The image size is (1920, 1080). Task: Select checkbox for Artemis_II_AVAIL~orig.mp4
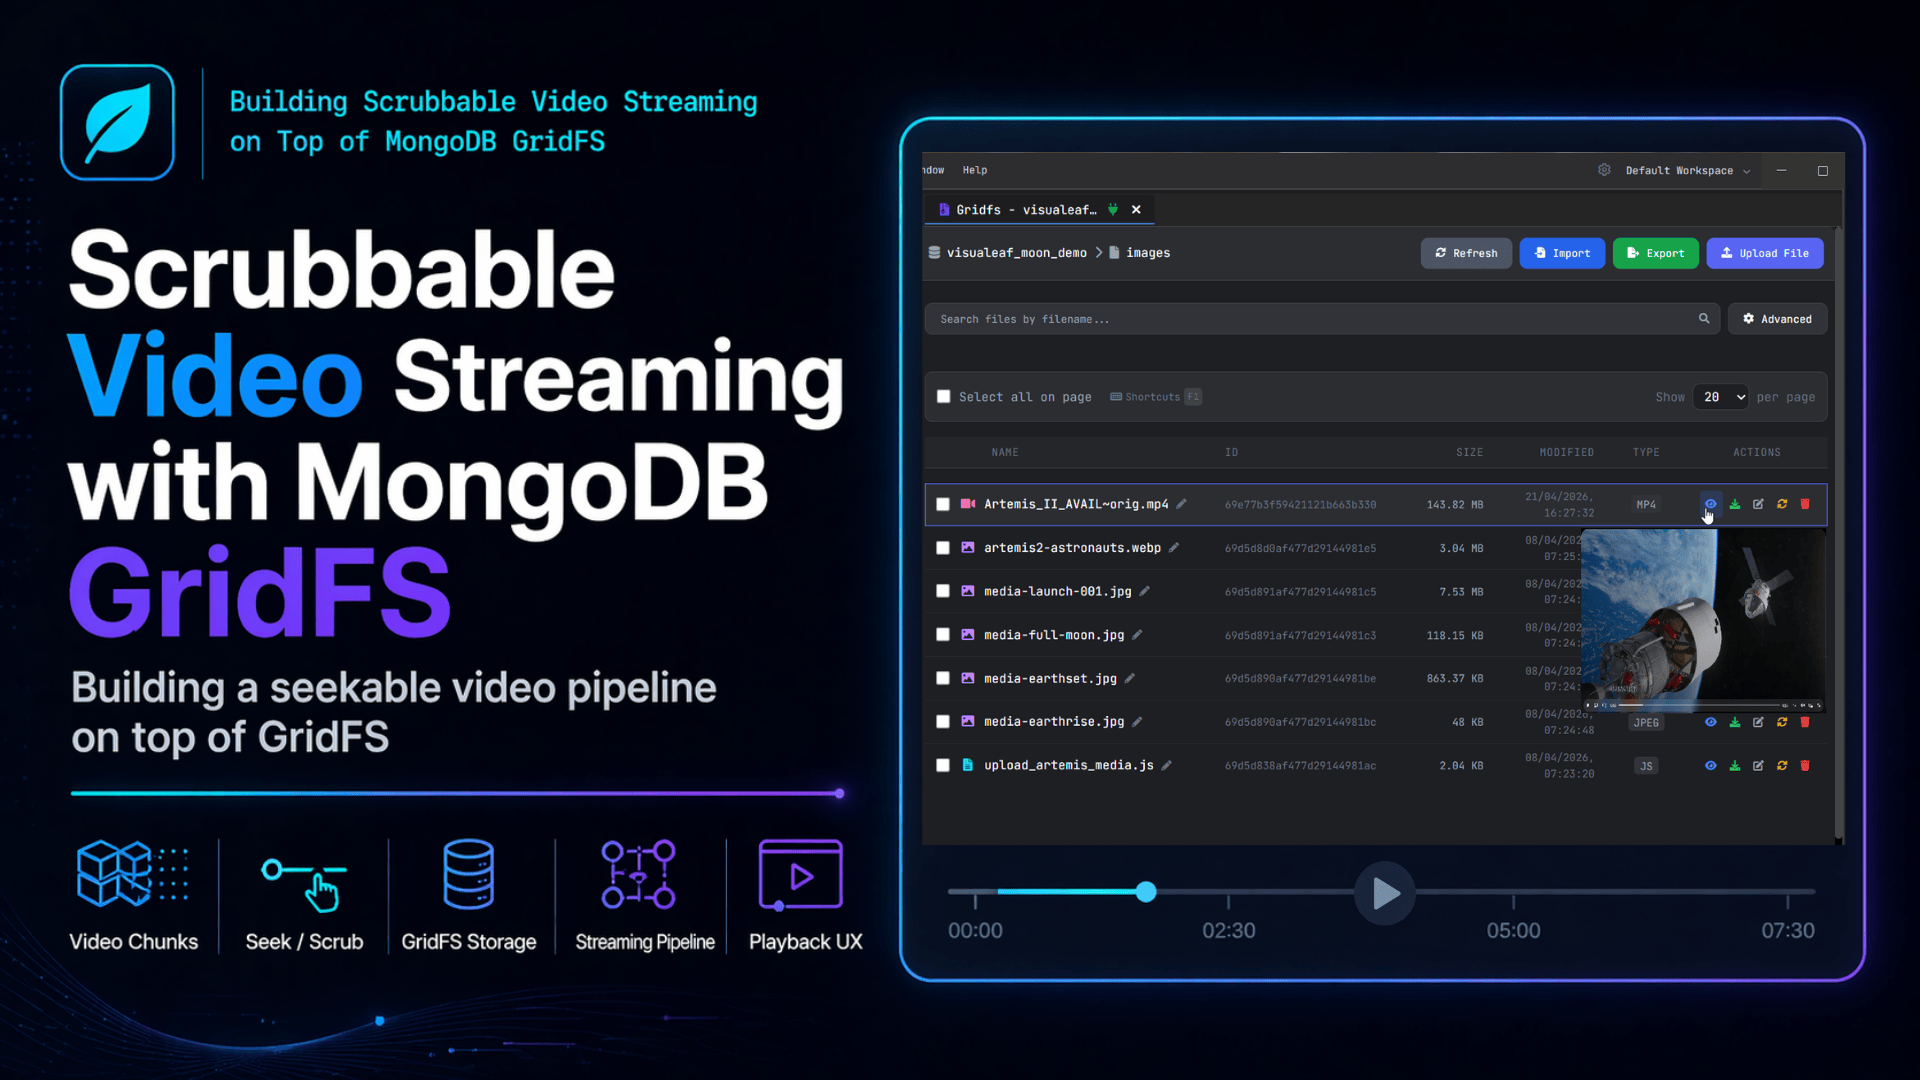943,504
